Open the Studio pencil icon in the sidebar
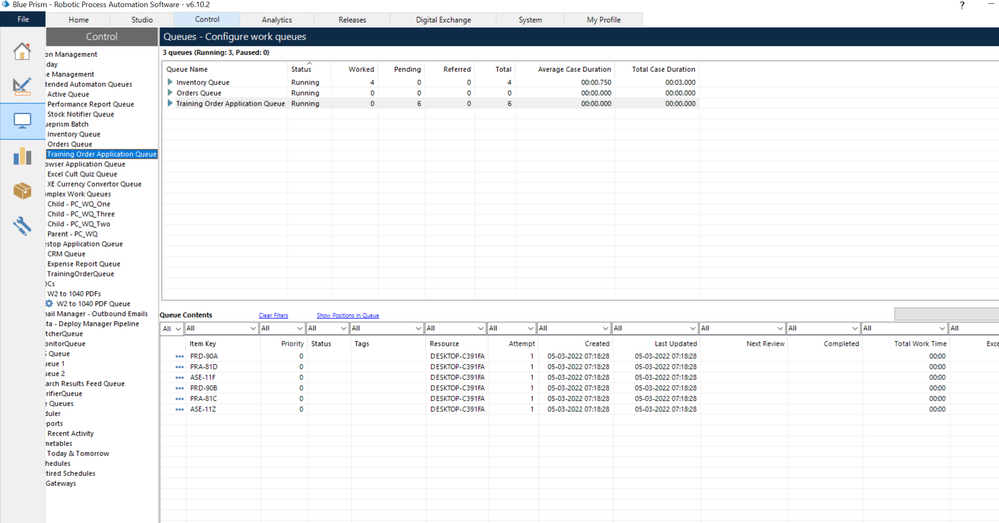This screenshot has height=523, width=999. point(22,86)
